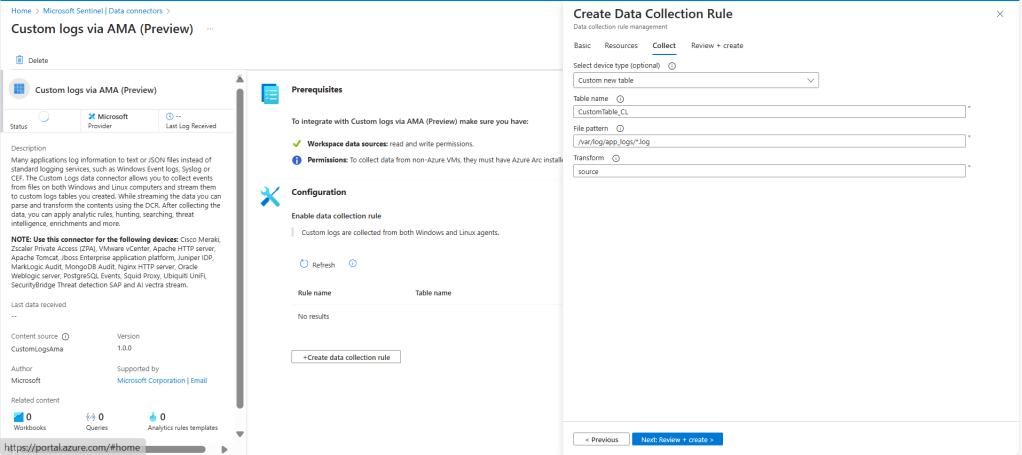This screenshot has height=455, width=1022.
Task: Click the info icon beside Select device type
Action: pos(671,66)
